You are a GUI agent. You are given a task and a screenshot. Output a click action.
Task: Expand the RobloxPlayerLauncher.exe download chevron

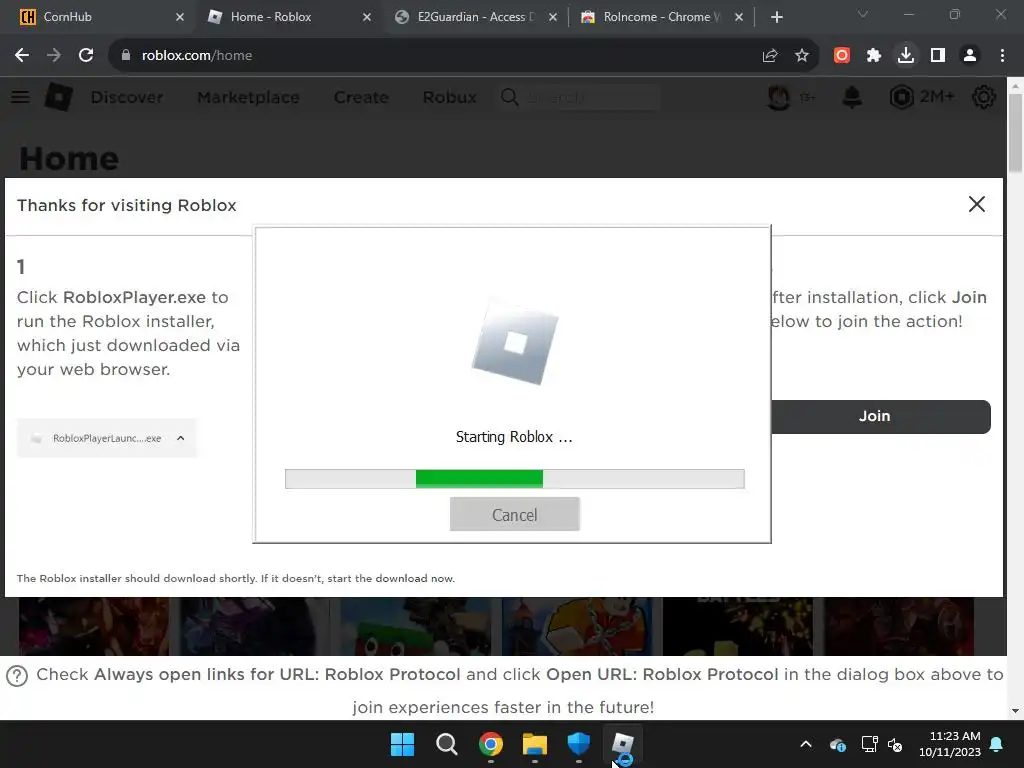[181, 438]
